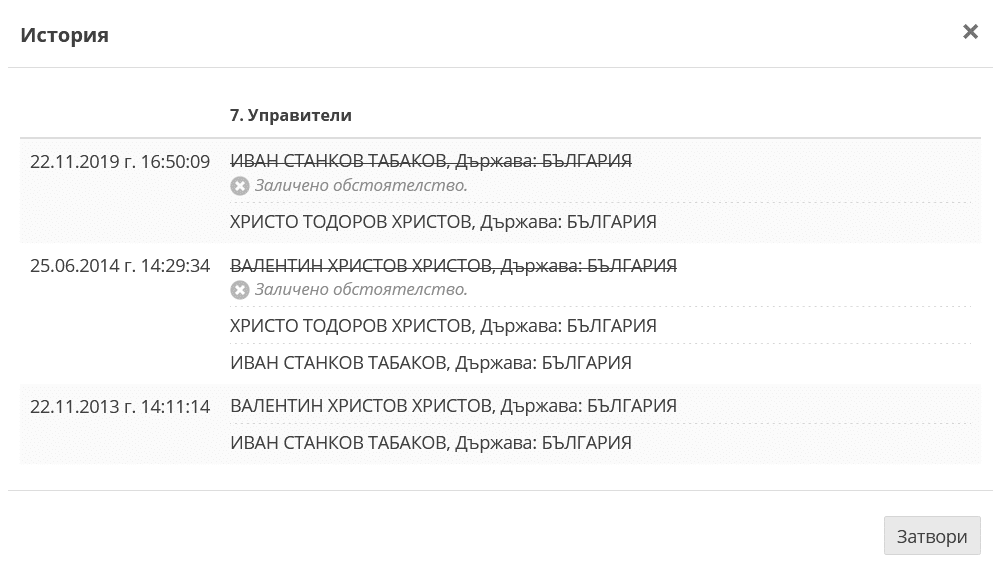Click "Държава: БЪЛГАРИЯ" beside ВАЛЕНТИН ХРИСТОВ in 22.11.2013 entry

[x=588, y=406]
